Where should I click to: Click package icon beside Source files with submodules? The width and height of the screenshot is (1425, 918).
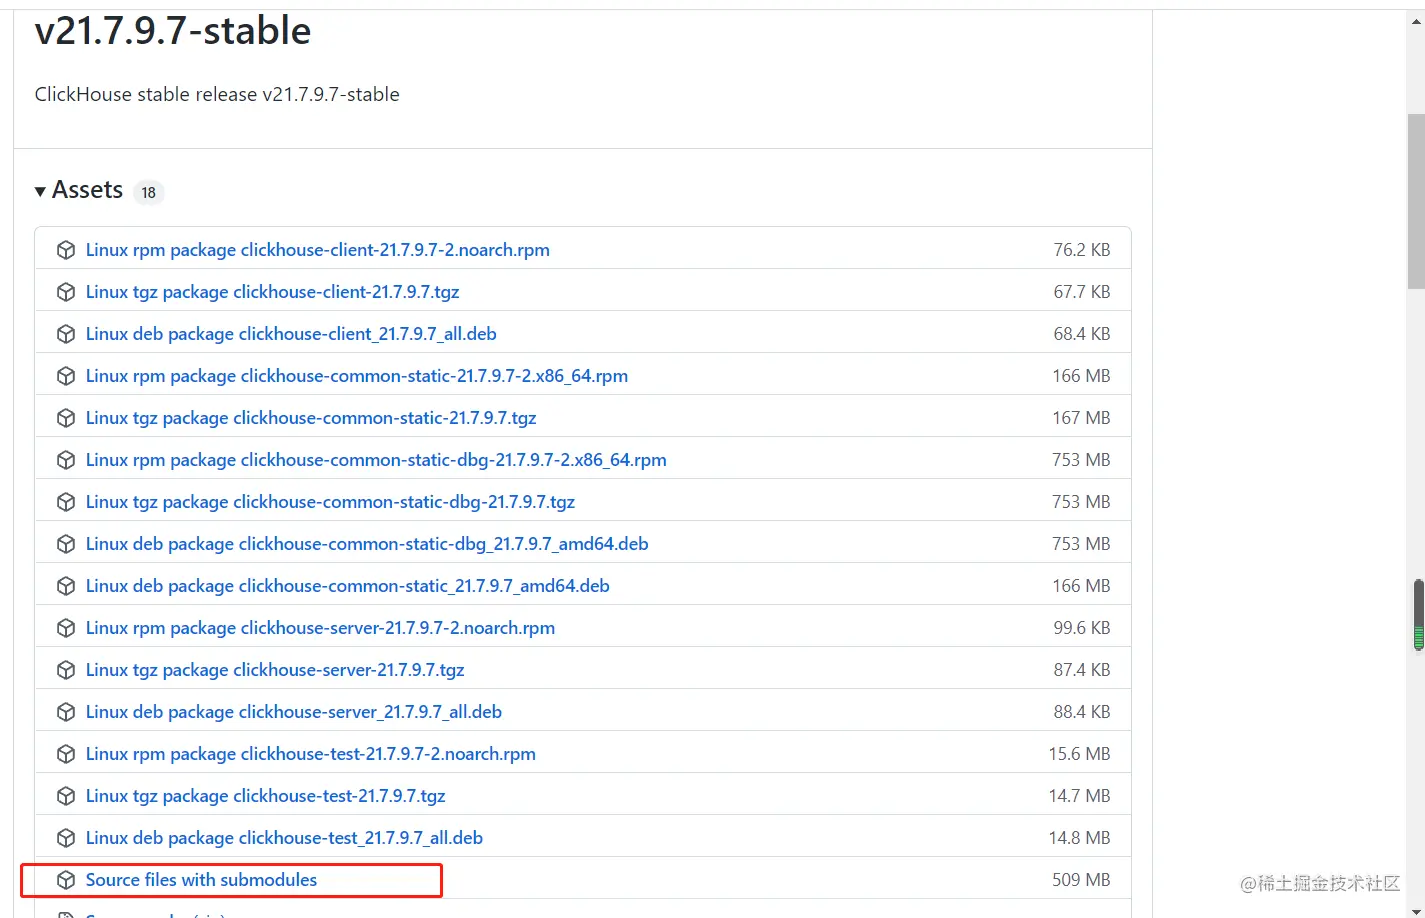[66, 880]
